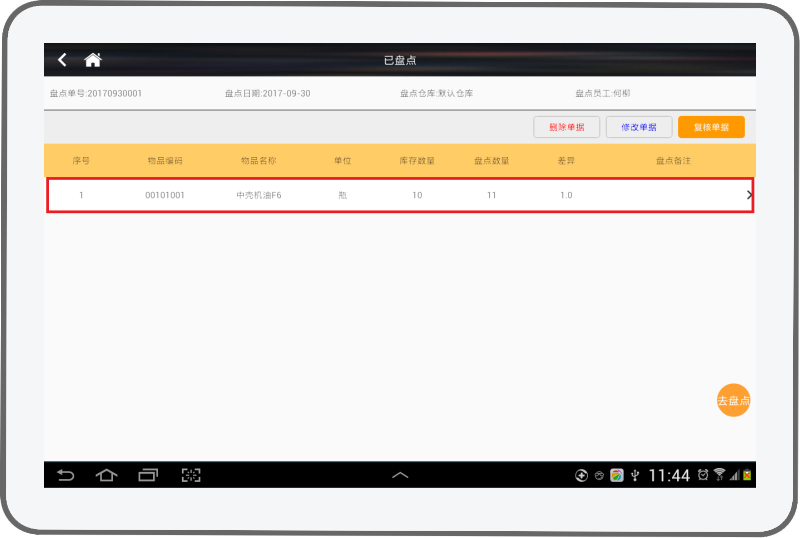The height and width of the screenshot is (538, 800).
Task: Click the 修改单据 button
Action: point(639,127)
